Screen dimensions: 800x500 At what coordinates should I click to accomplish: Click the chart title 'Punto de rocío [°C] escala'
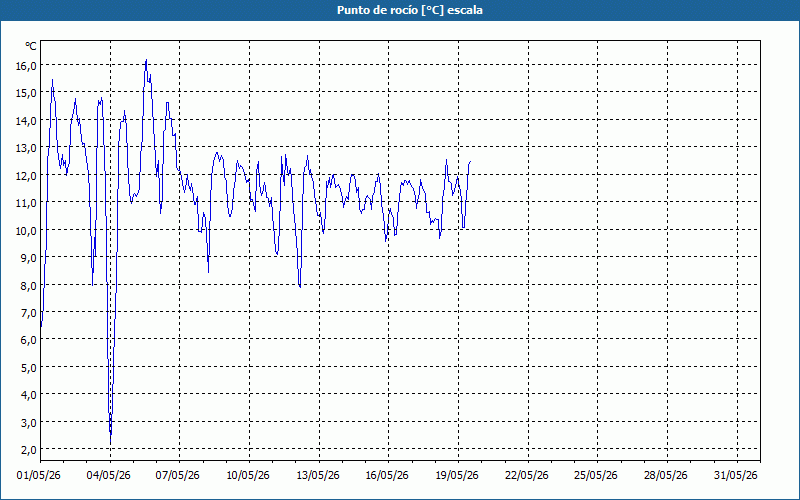coord(410,10)
